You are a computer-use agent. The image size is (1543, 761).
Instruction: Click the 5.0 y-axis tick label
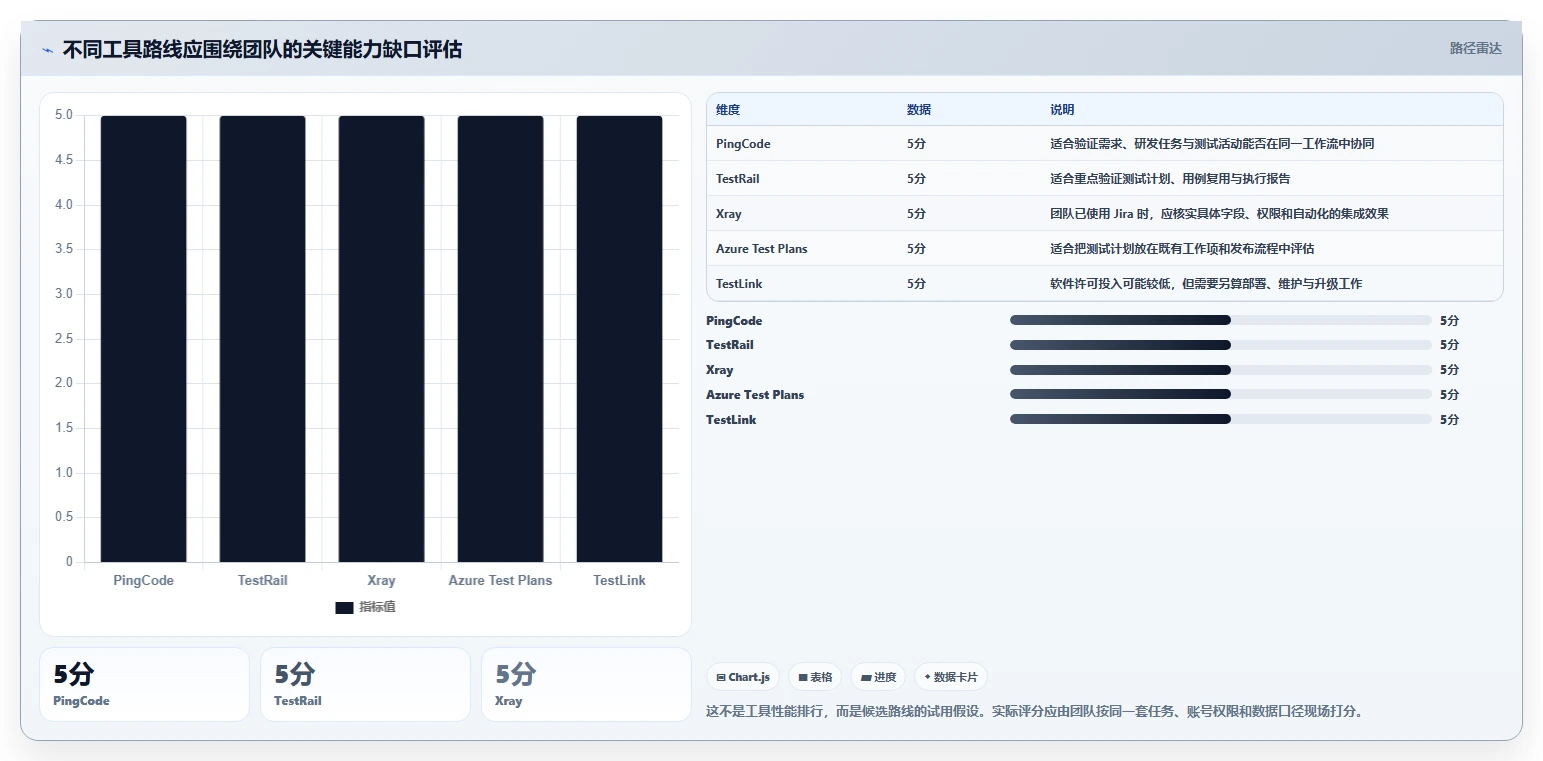point(64,115)
